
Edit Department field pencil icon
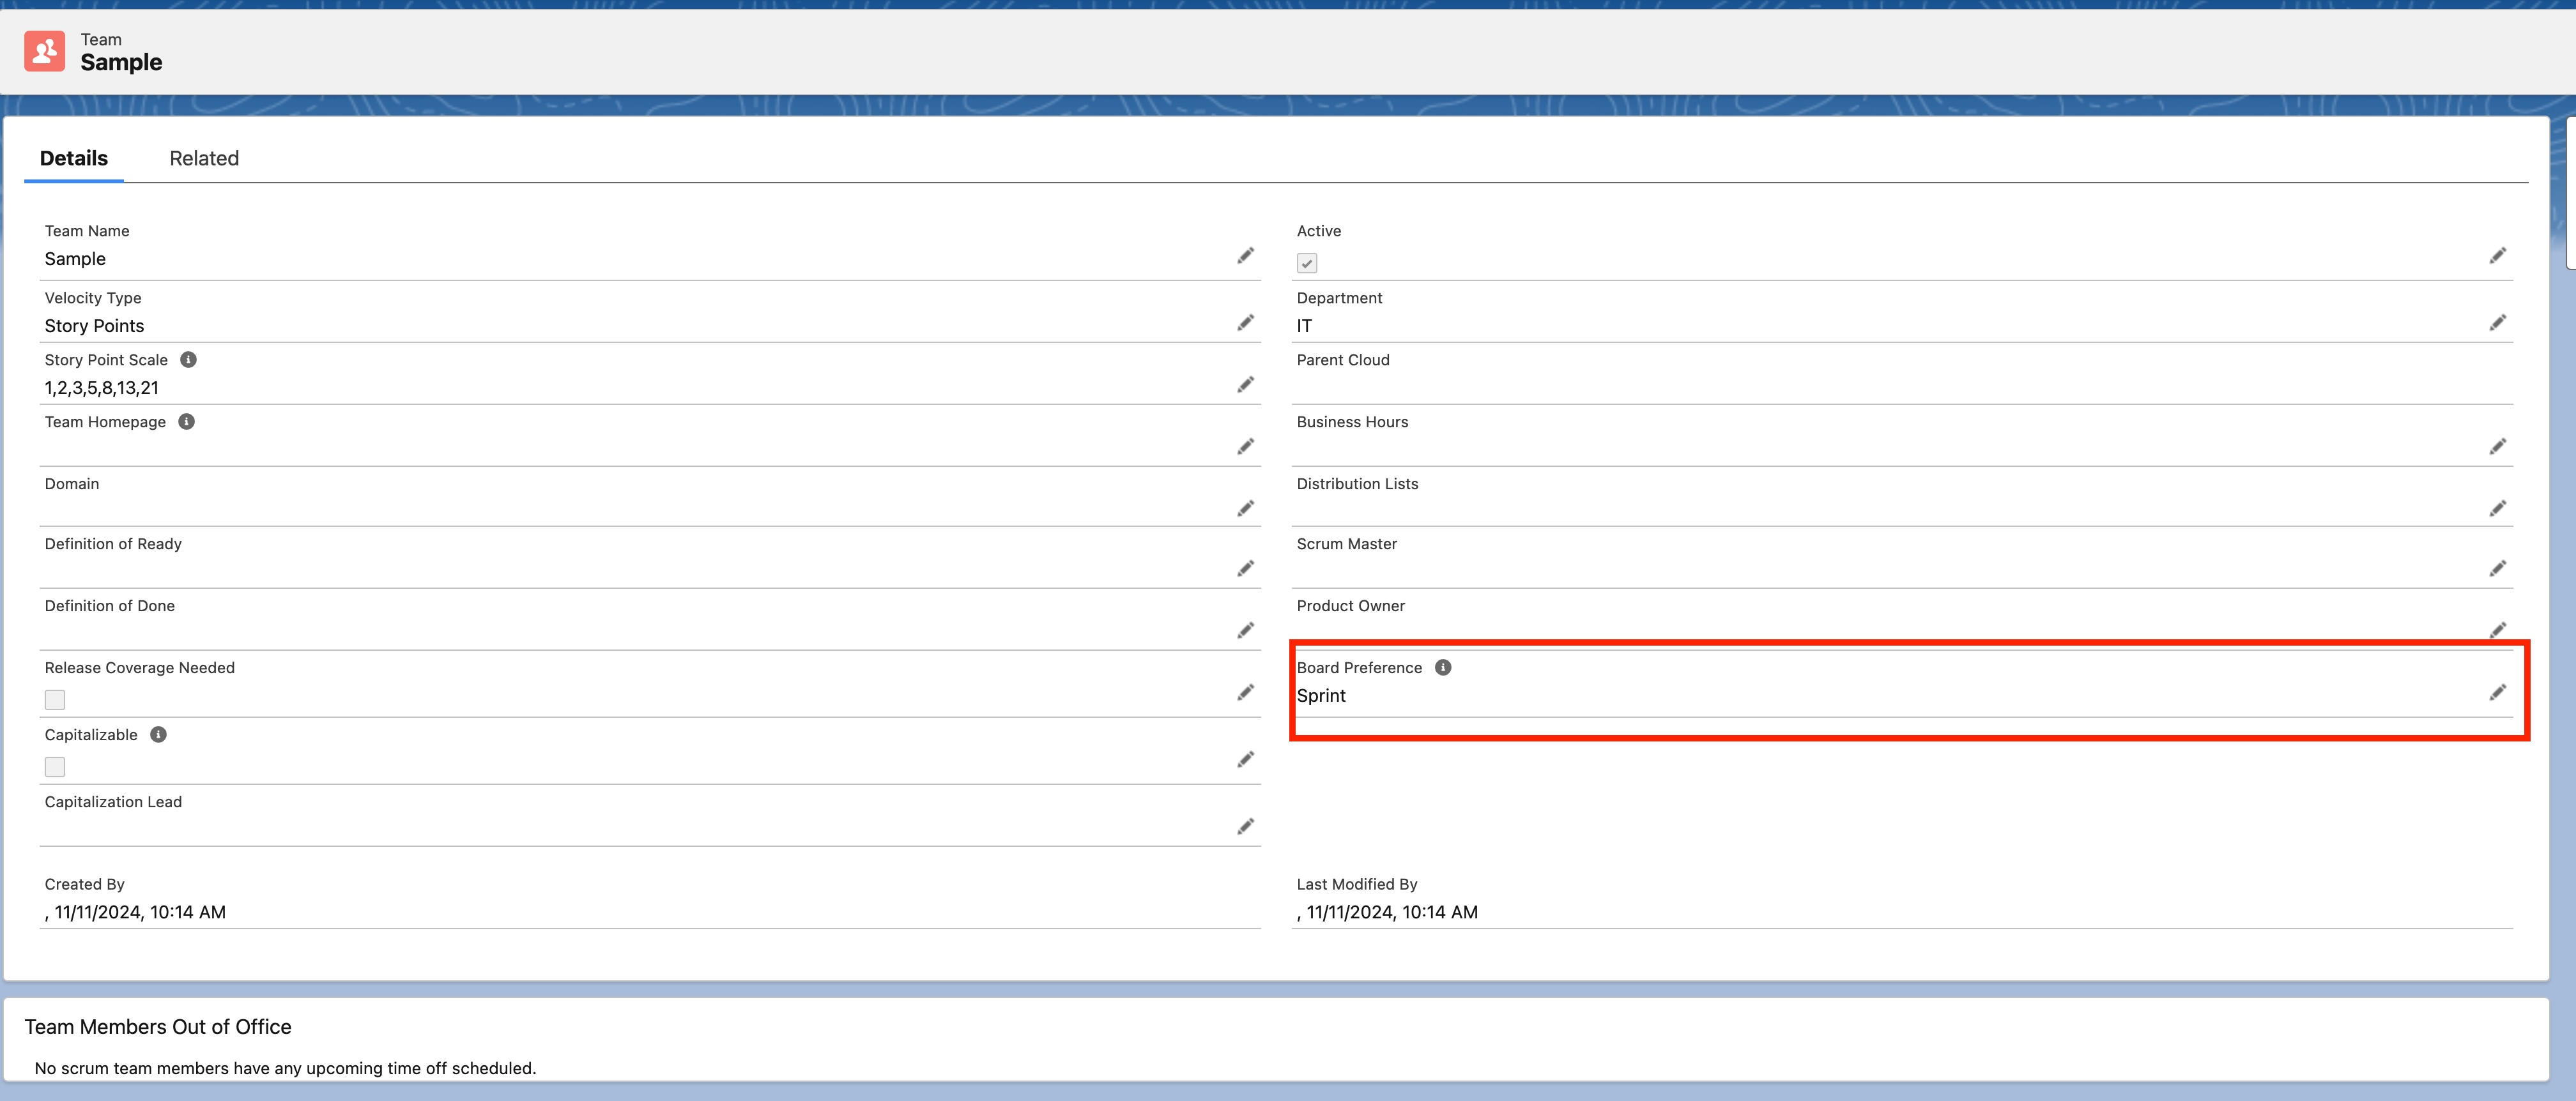(2497, 323)
